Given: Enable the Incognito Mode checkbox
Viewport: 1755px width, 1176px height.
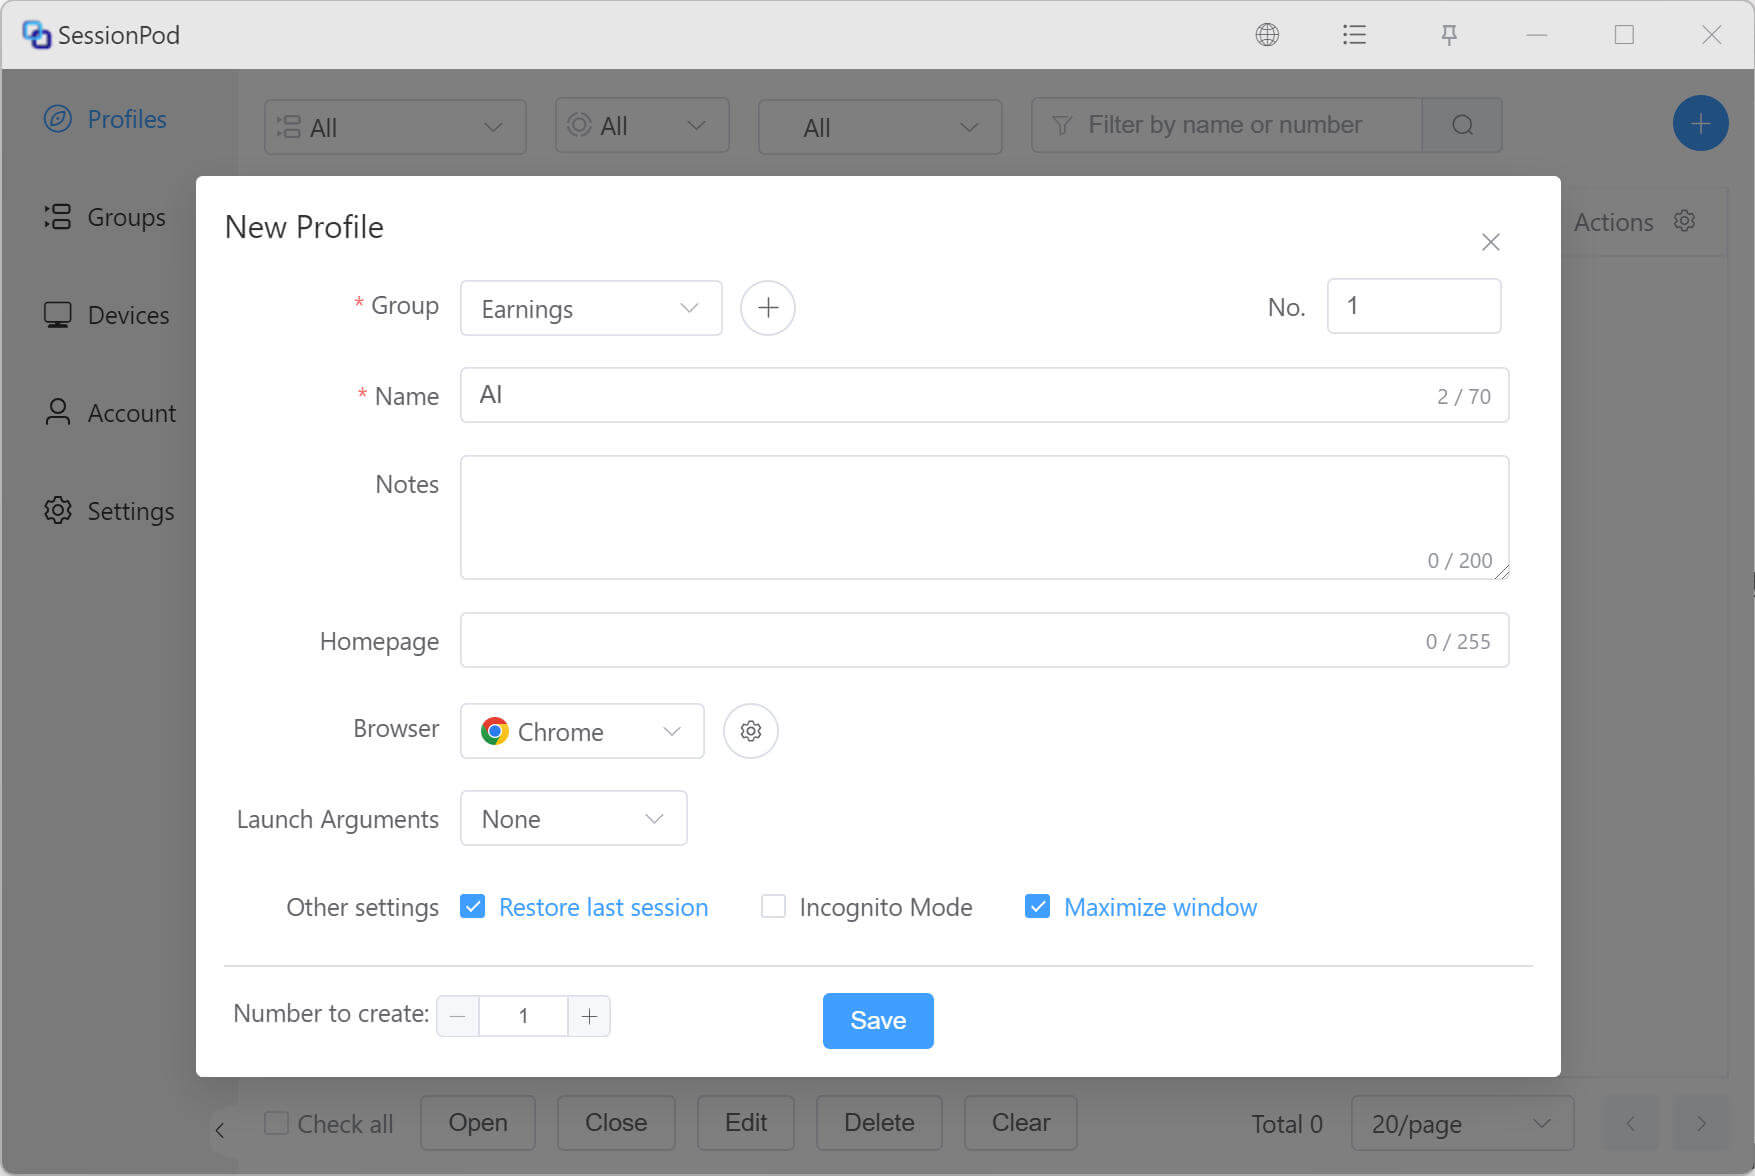Looking at the screenshot, I should [773, 906].
